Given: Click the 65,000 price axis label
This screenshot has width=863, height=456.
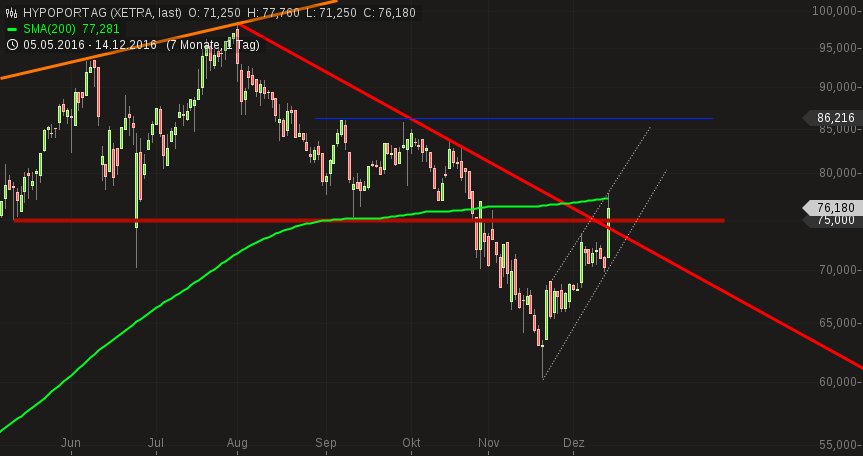Looking at the screenshot, I should pyautogui.click(x=839, y=322).
